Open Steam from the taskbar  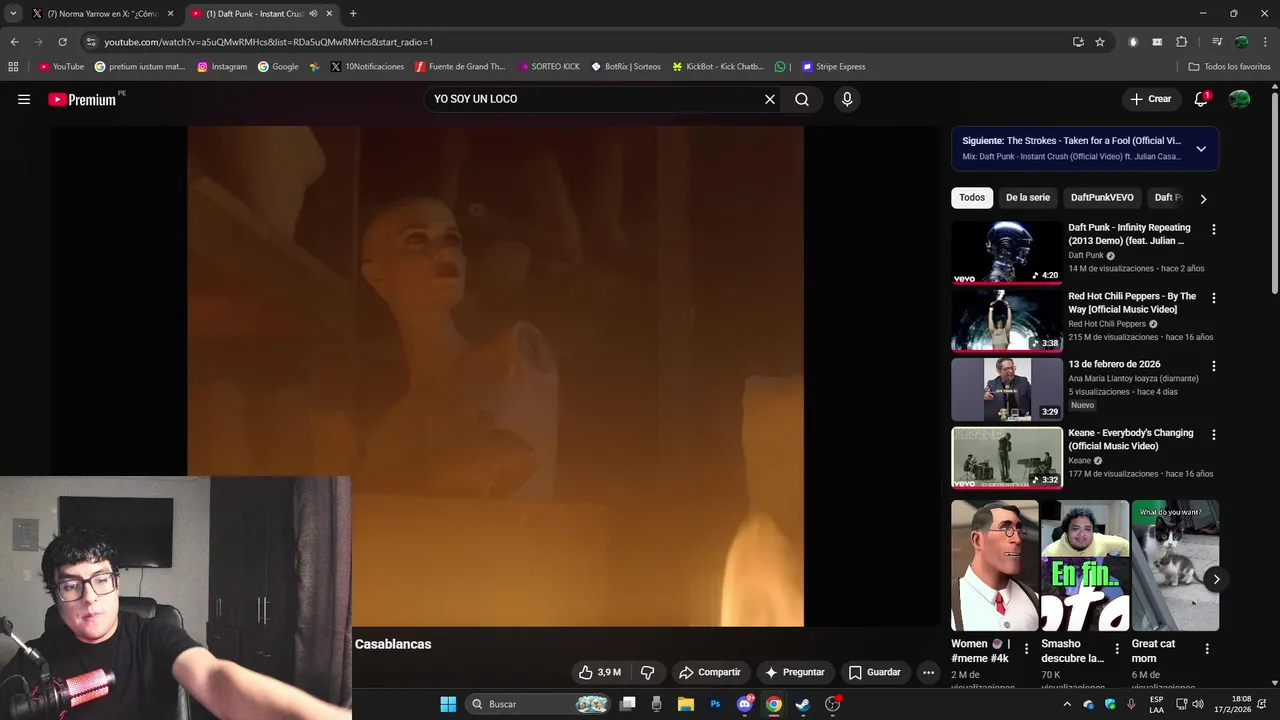point(802,704)
